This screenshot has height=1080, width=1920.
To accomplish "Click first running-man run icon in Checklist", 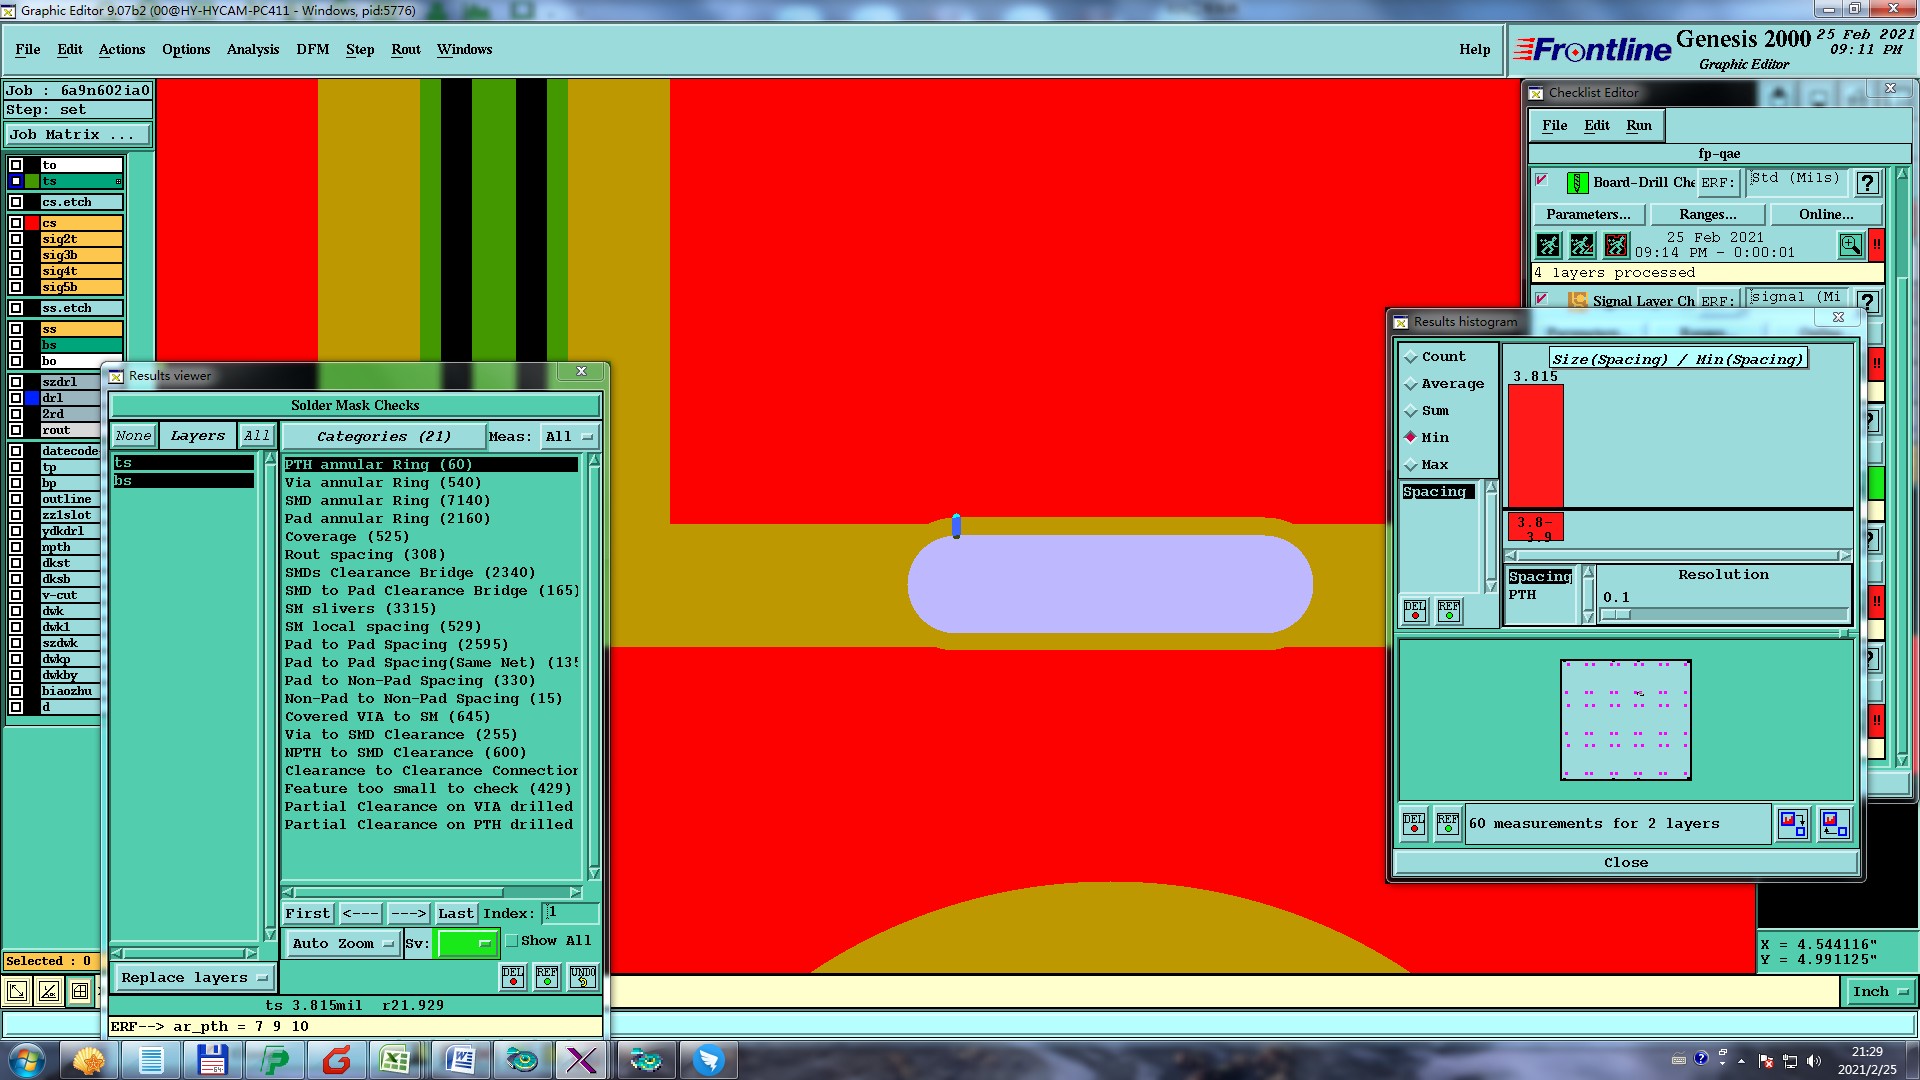I will click(x=1548, y=245).
